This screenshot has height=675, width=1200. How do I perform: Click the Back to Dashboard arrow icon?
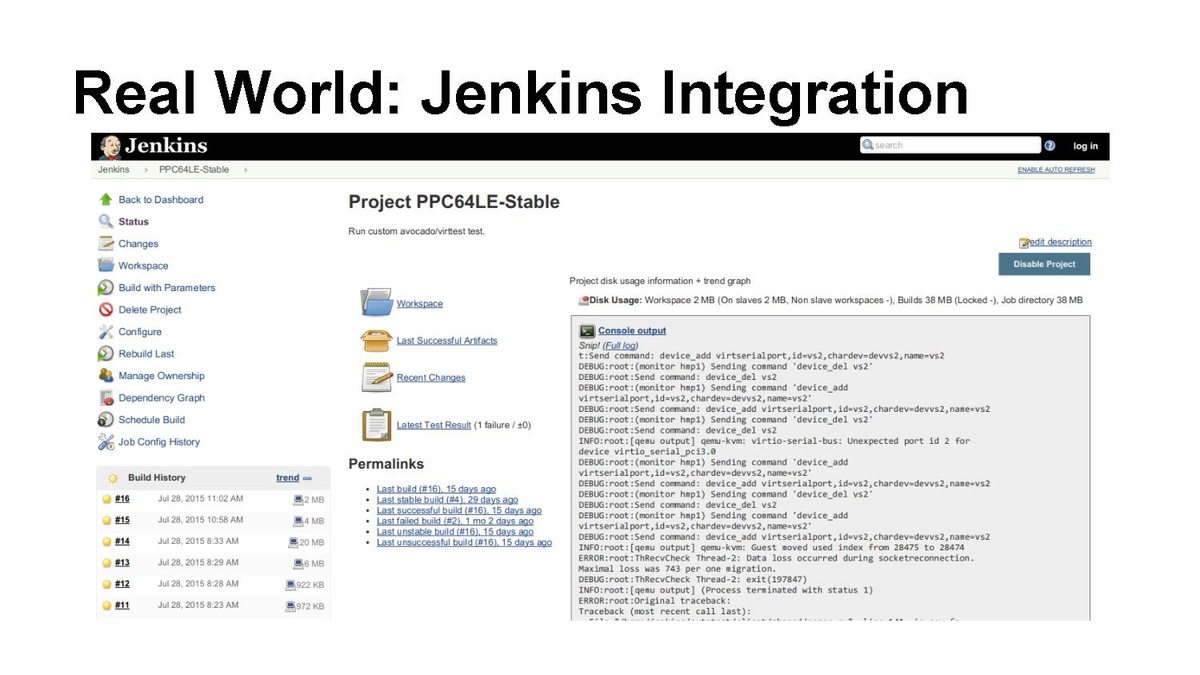pos(106,200)
